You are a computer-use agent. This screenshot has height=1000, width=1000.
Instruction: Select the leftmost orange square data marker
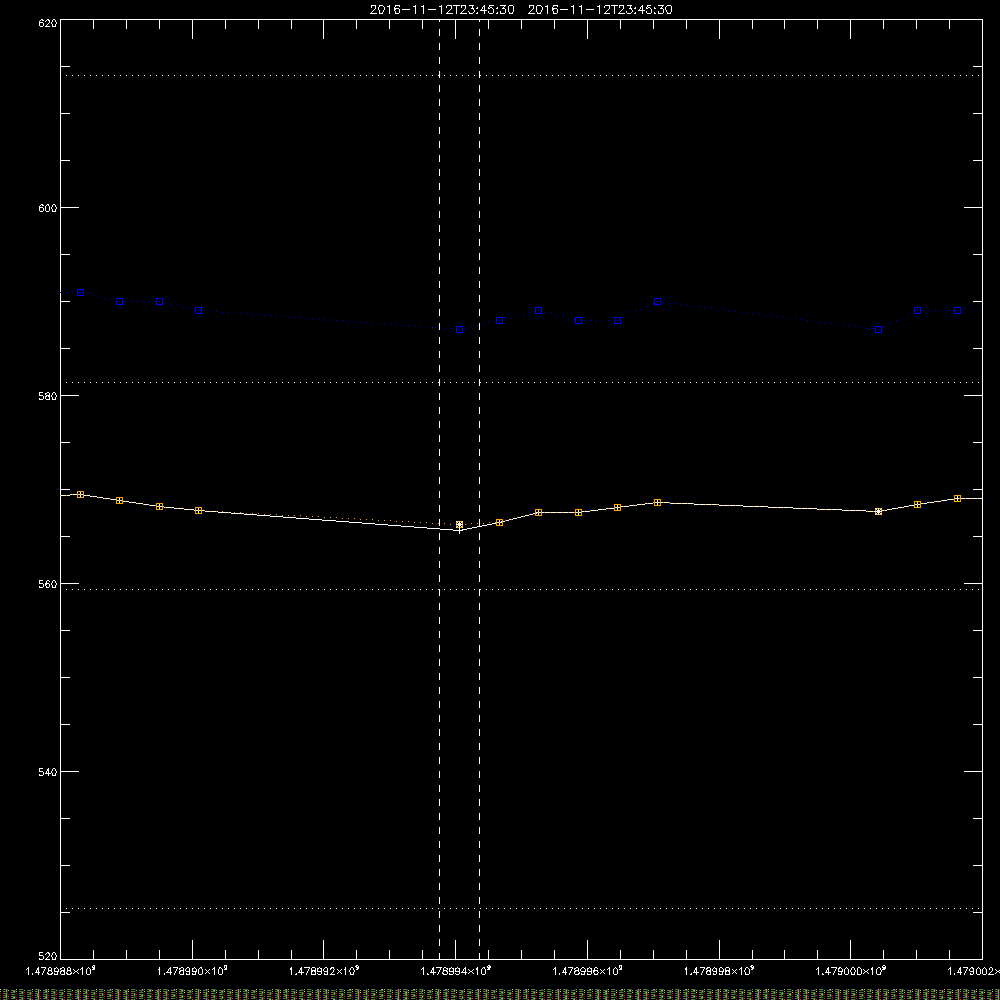[80, 495]
